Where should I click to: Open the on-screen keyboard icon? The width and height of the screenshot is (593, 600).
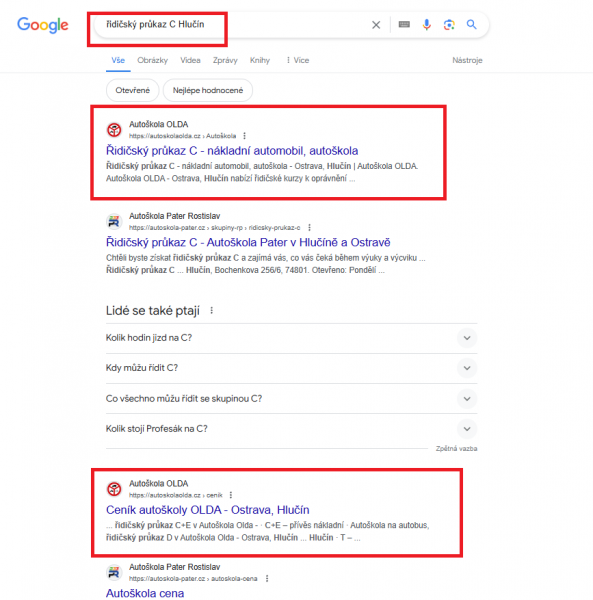(x=404, y=24)
